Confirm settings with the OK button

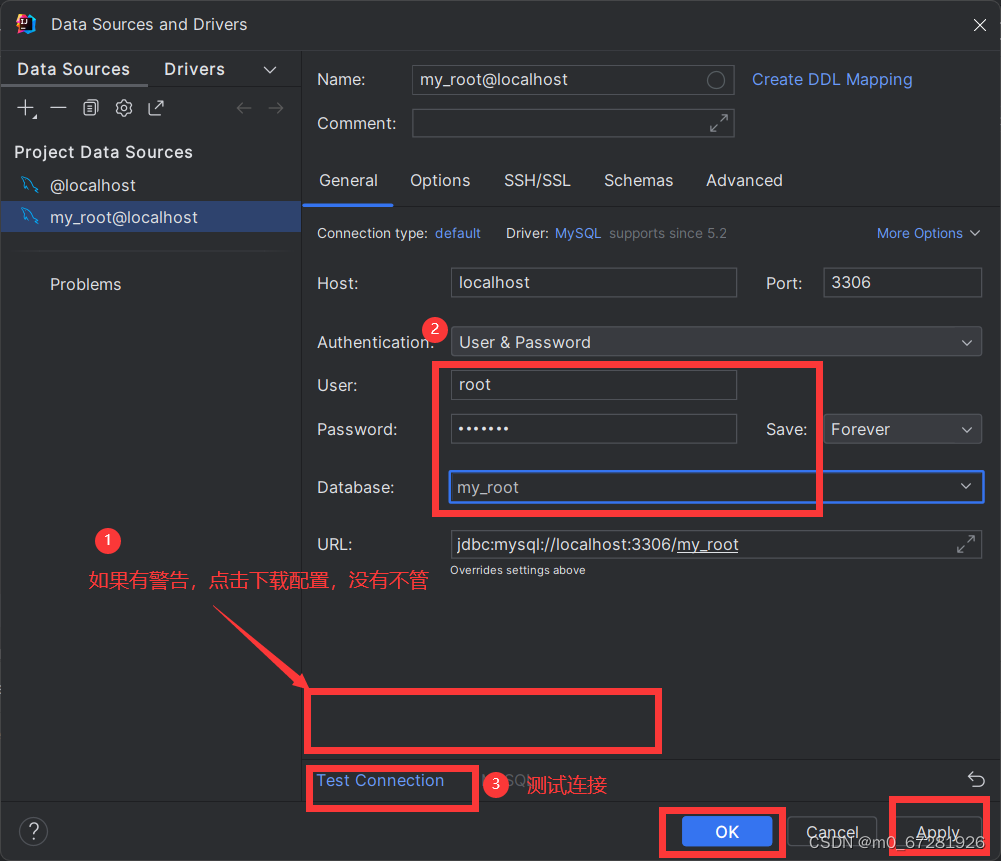tap(726, 831)
